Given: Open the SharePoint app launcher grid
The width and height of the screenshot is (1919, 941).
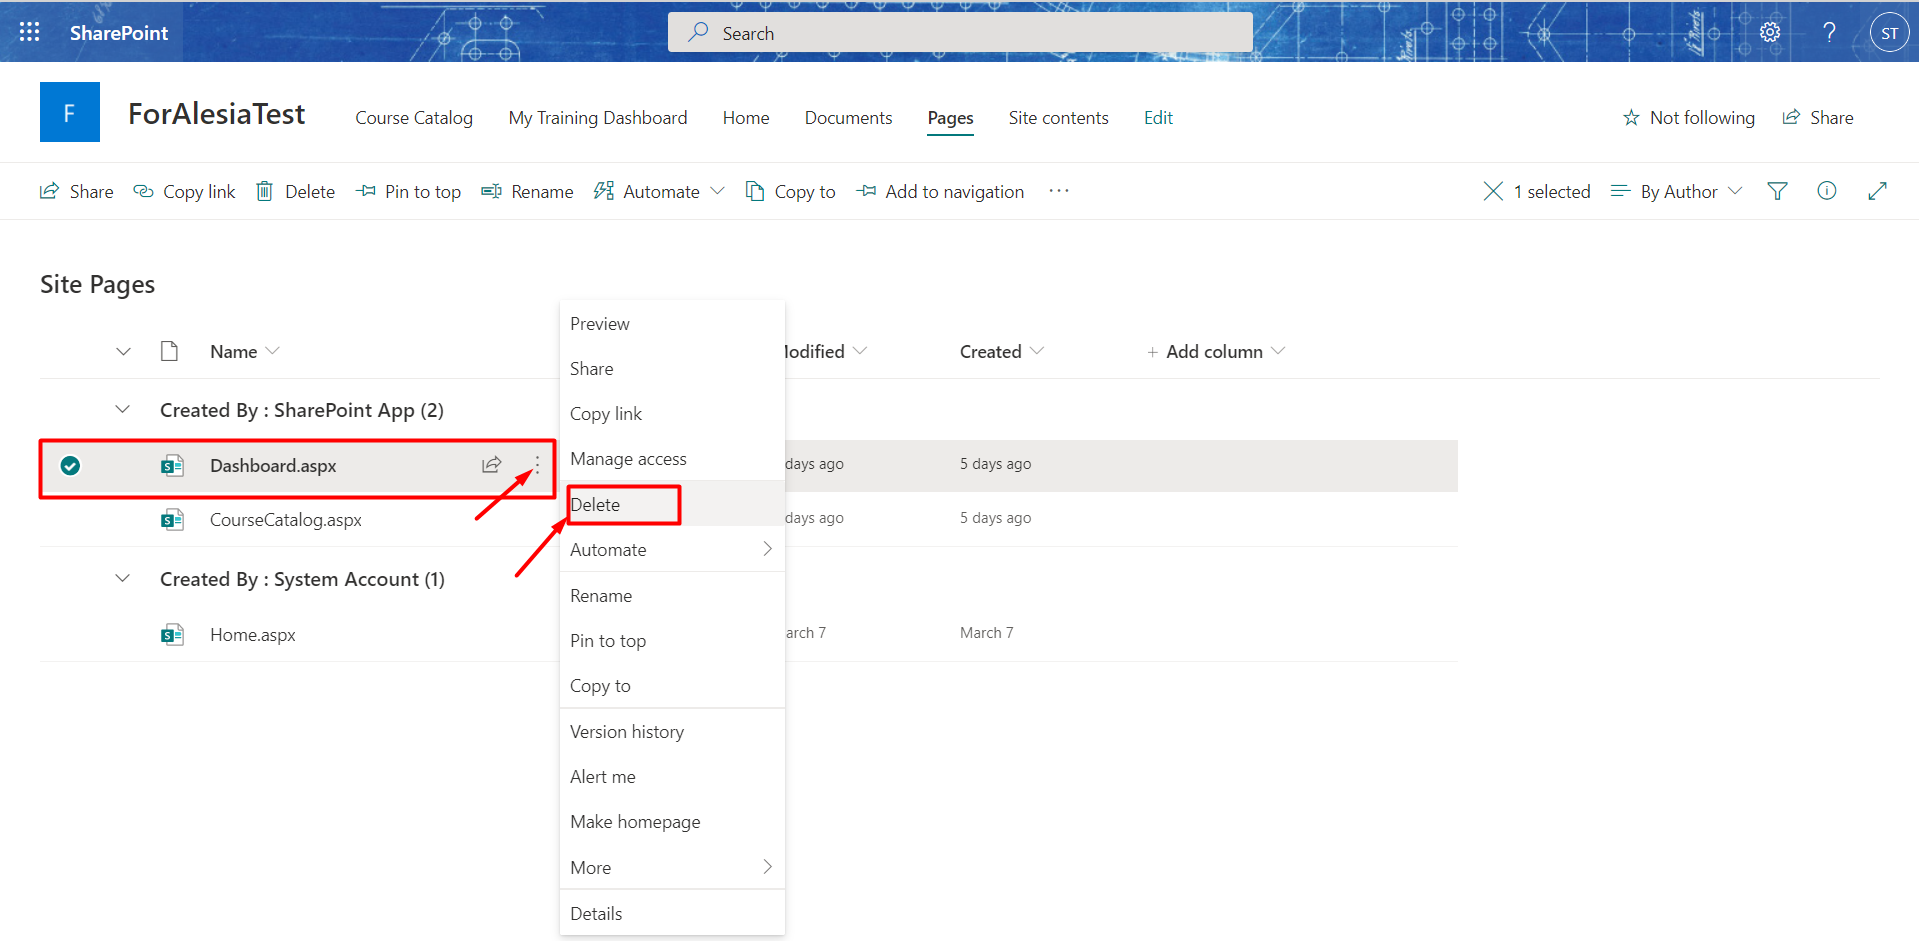Looking at the screenshot, I should [30, 32].
